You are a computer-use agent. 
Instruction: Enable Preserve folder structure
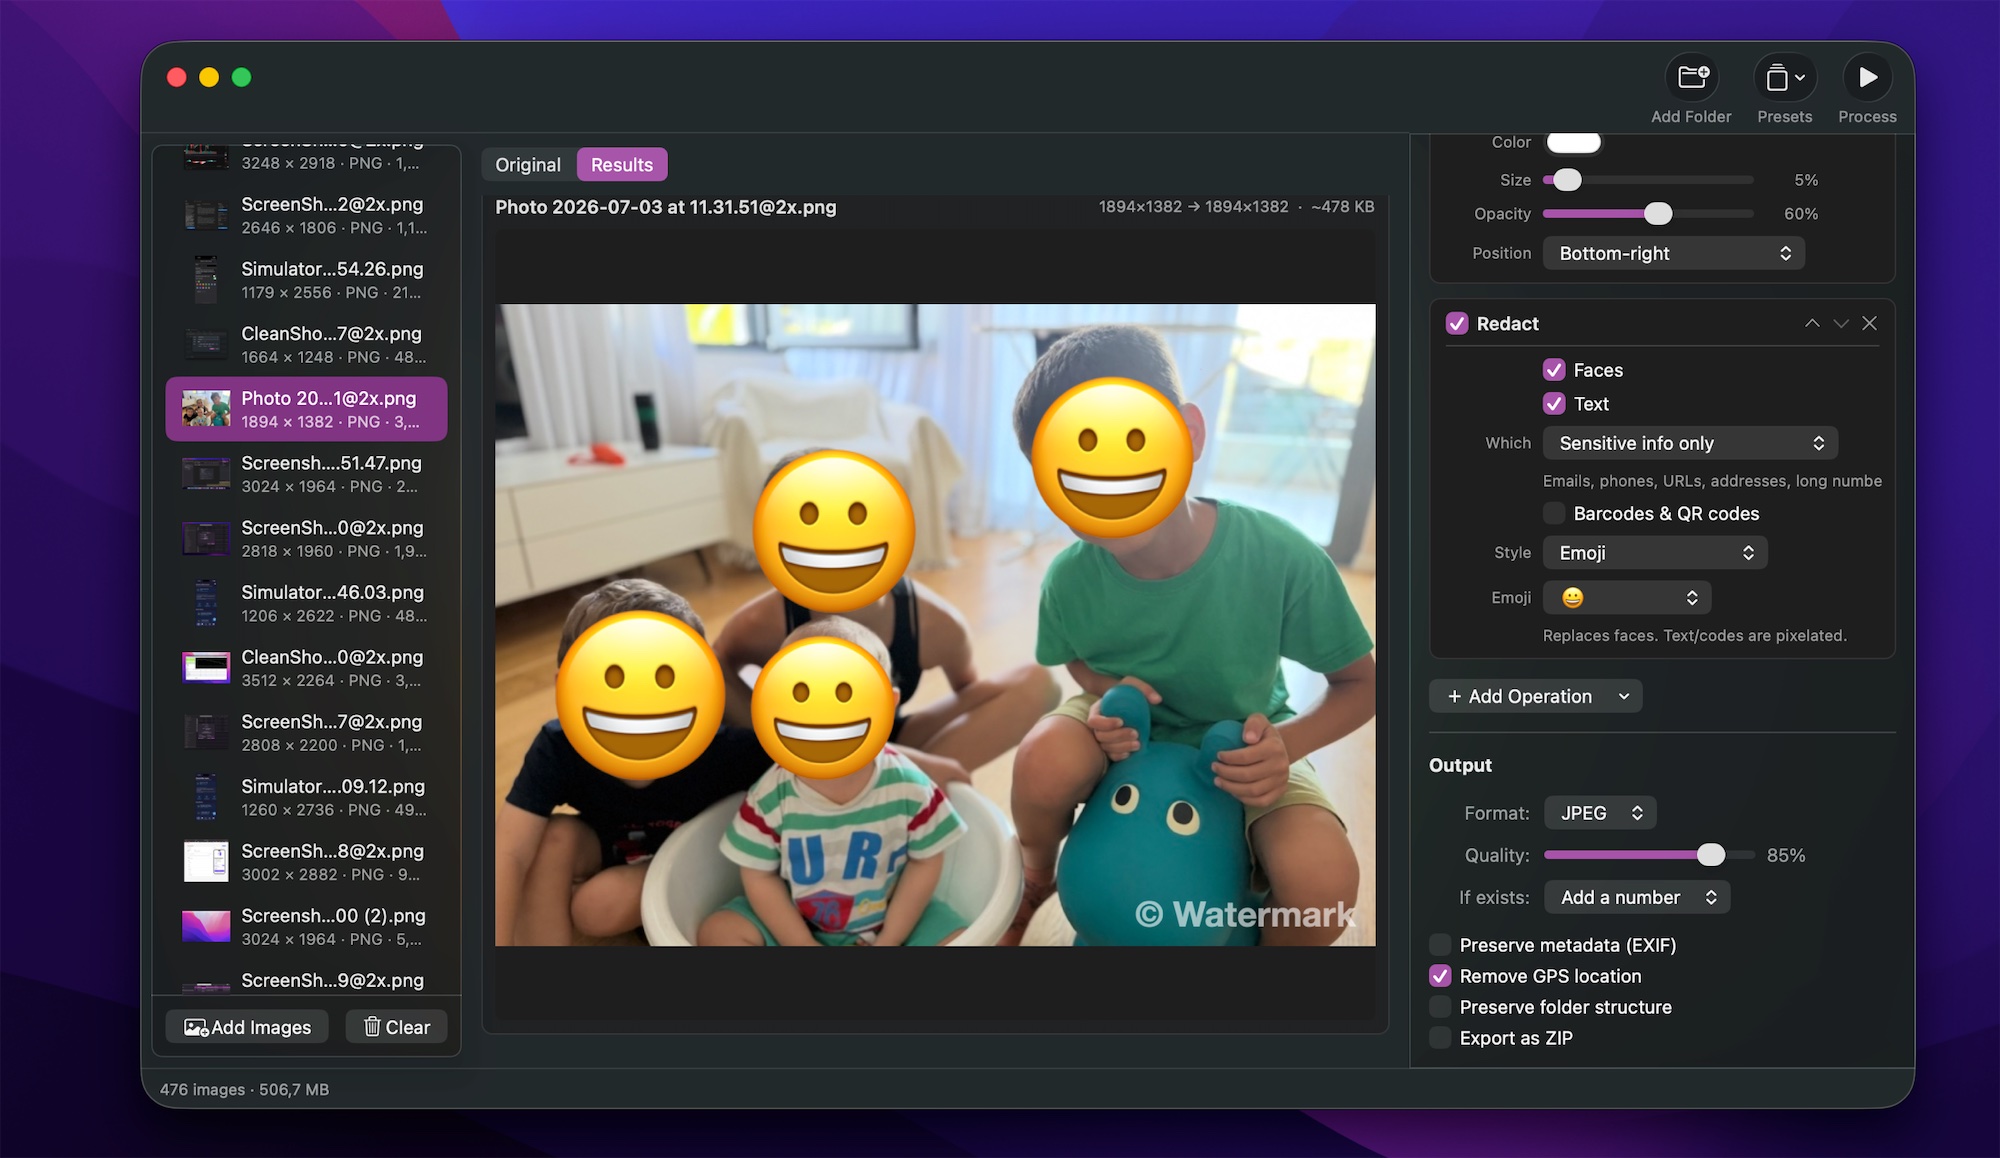tap(1440, 1007)
